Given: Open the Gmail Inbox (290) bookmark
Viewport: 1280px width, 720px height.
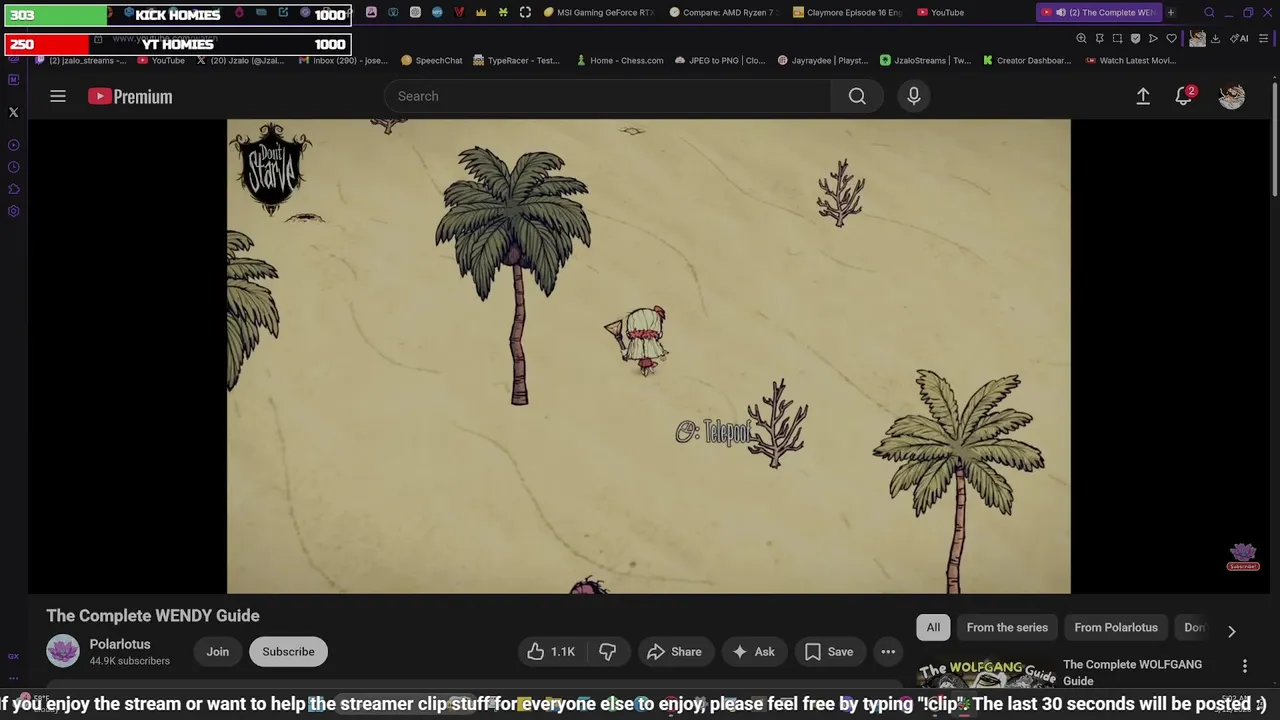Looking at the screenshot, I should (343, 60).
